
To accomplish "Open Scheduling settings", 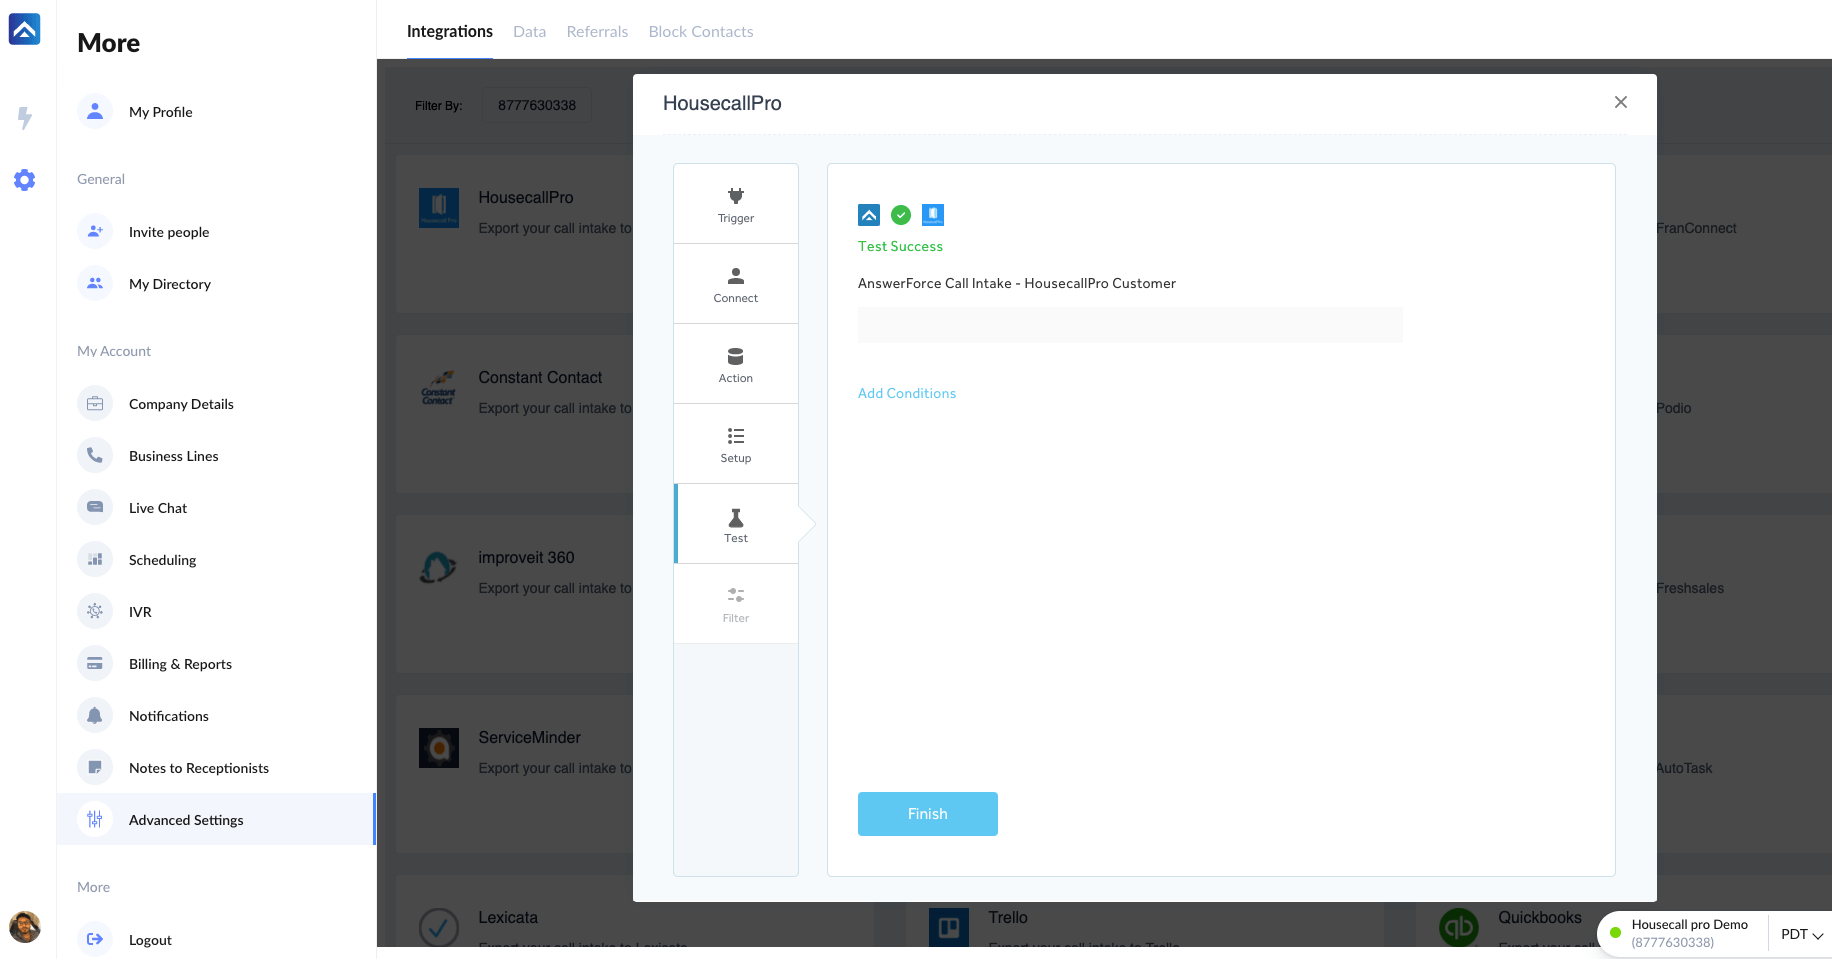I will click(x=162, y=560).
